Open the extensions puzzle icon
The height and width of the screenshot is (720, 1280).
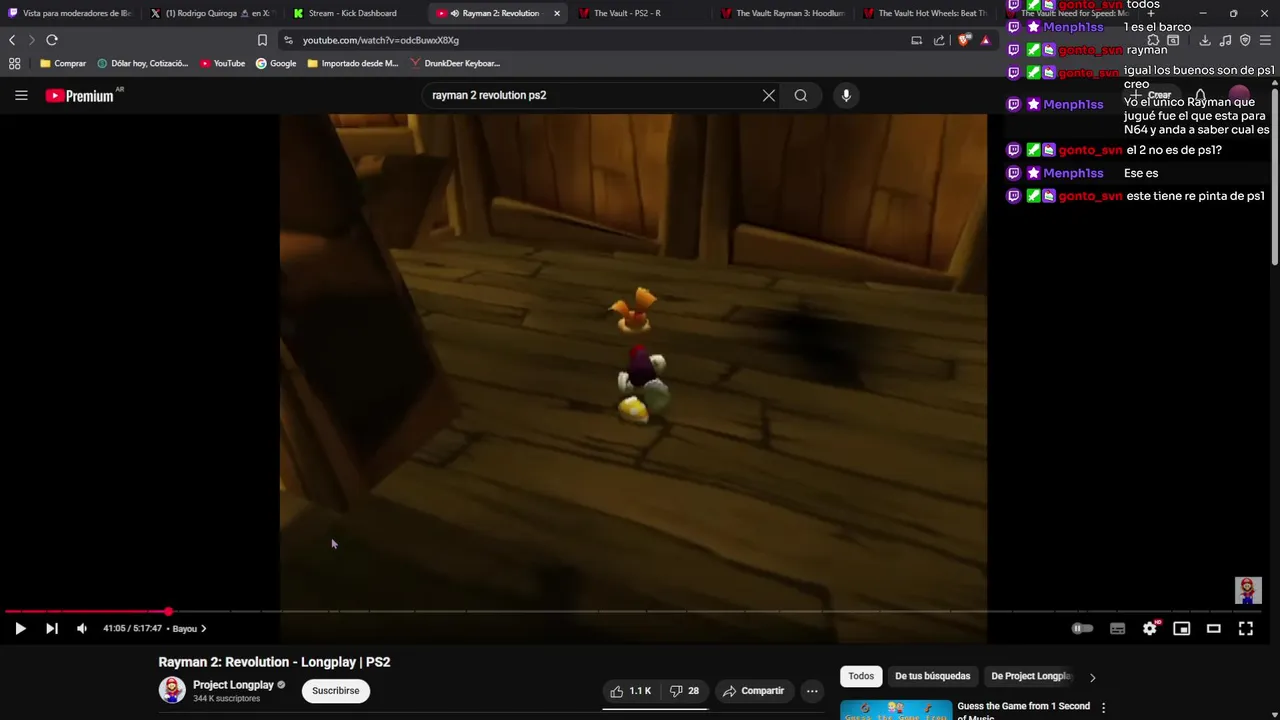[x=1153, y=40]
